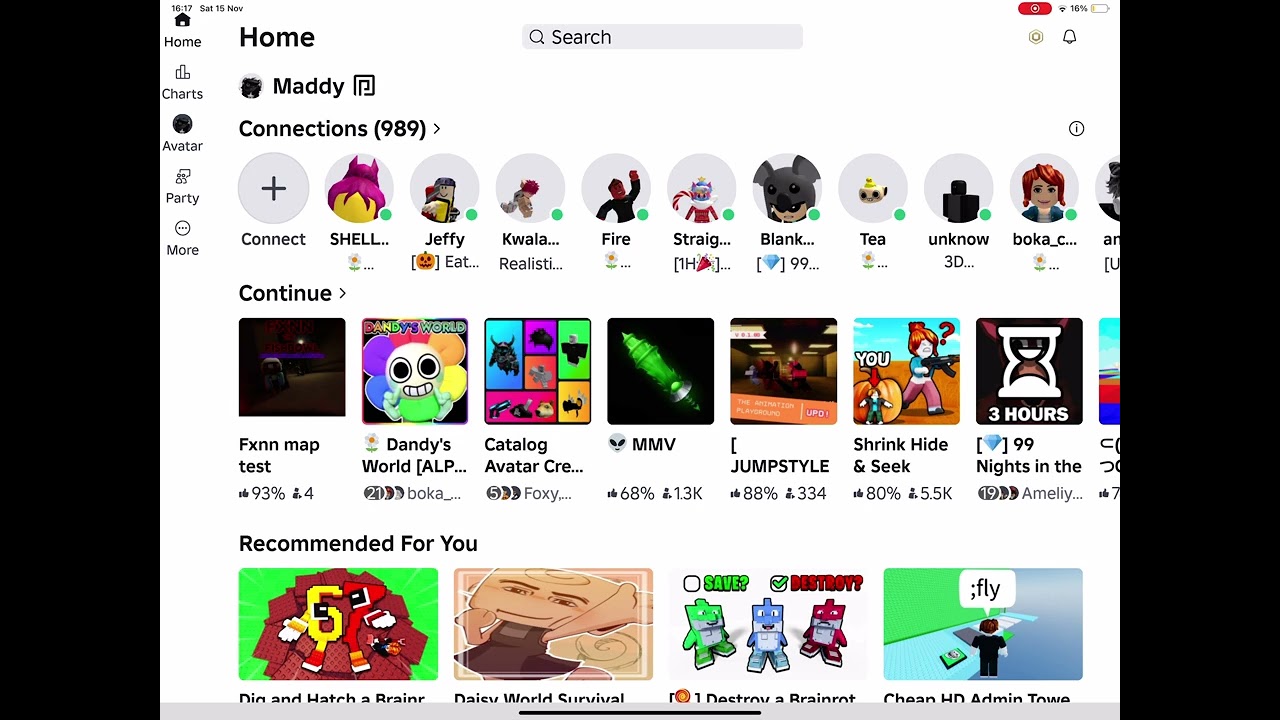The width and height of the screenshot is (1280, 720).
Task: Click the Connect plus button
Action: point(273,188)
